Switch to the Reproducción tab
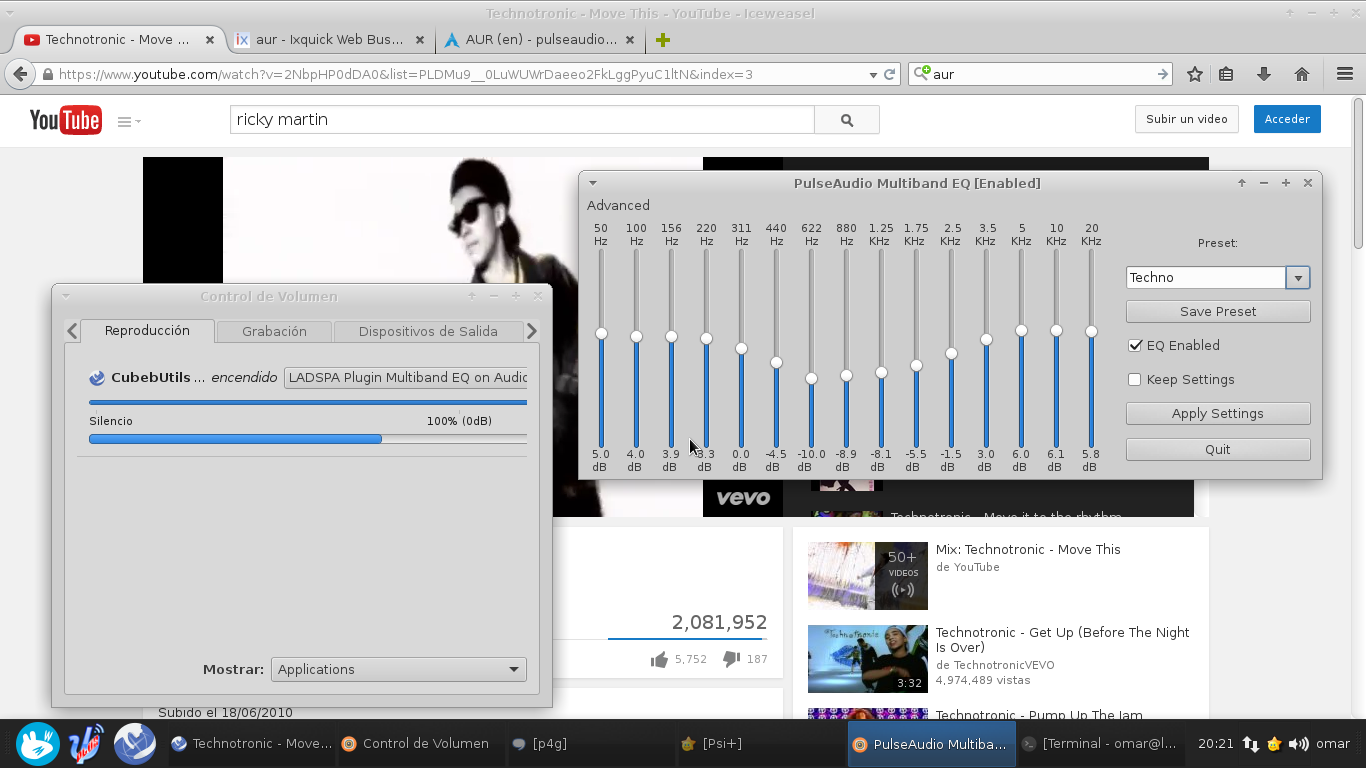Viewport: 1366px width, 768px height. click(x=147, y=331)
